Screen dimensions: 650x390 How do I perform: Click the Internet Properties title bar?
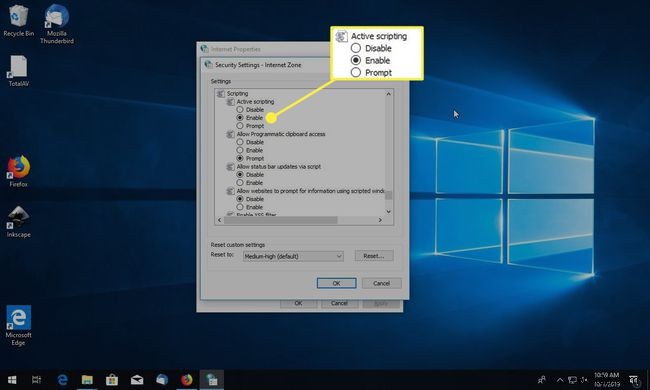pyautogui.click(x=264, y=49)
